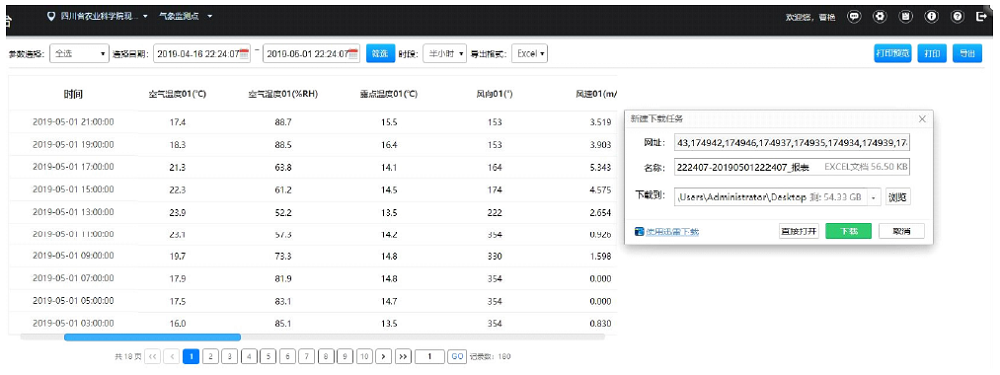
Task: Click the 时间 column header
Action: click(73, 94)
